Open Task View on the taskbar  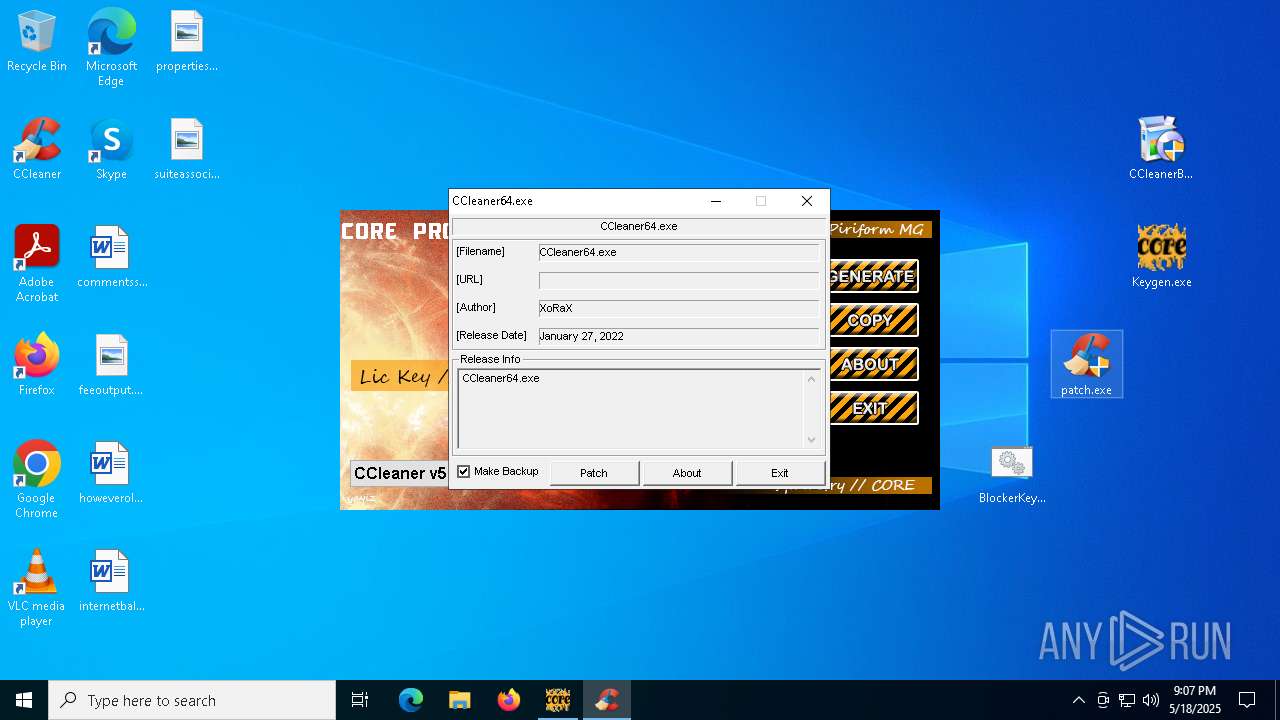pos(360,700)
